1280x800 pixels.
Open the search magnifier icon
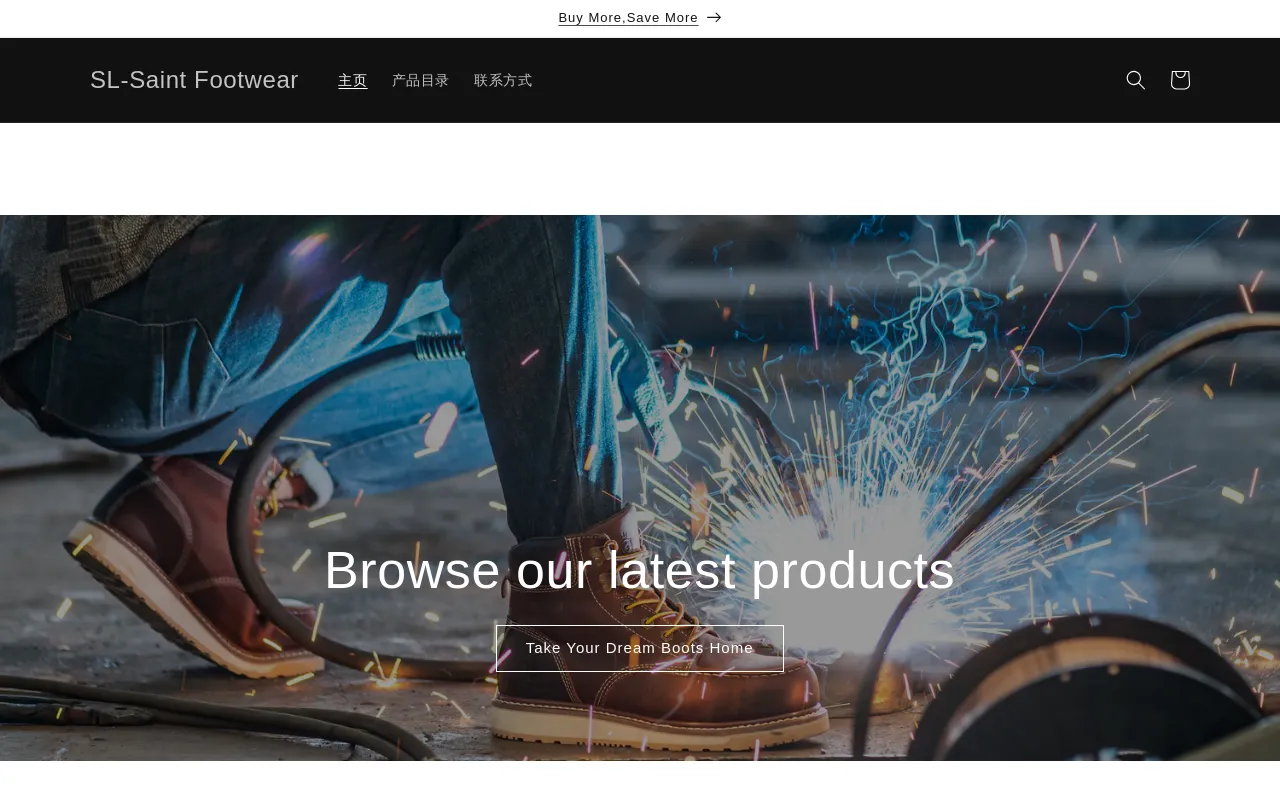1135,80
